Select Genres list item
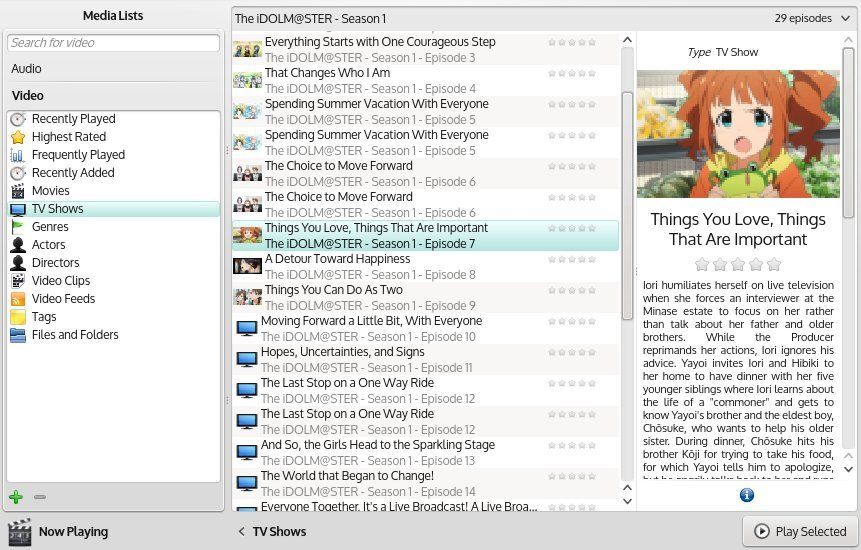The image size is (861, 550). [113, 227]
